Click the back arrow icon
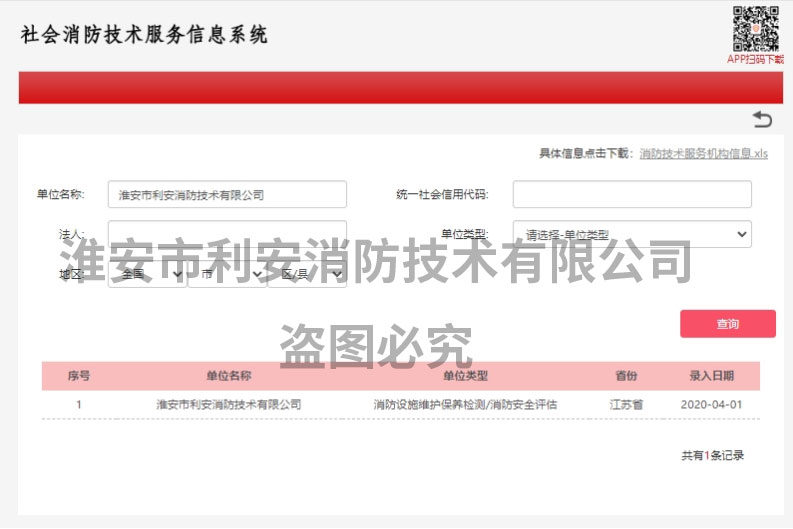This screenshot has width=793, height=529. [762, 120]
